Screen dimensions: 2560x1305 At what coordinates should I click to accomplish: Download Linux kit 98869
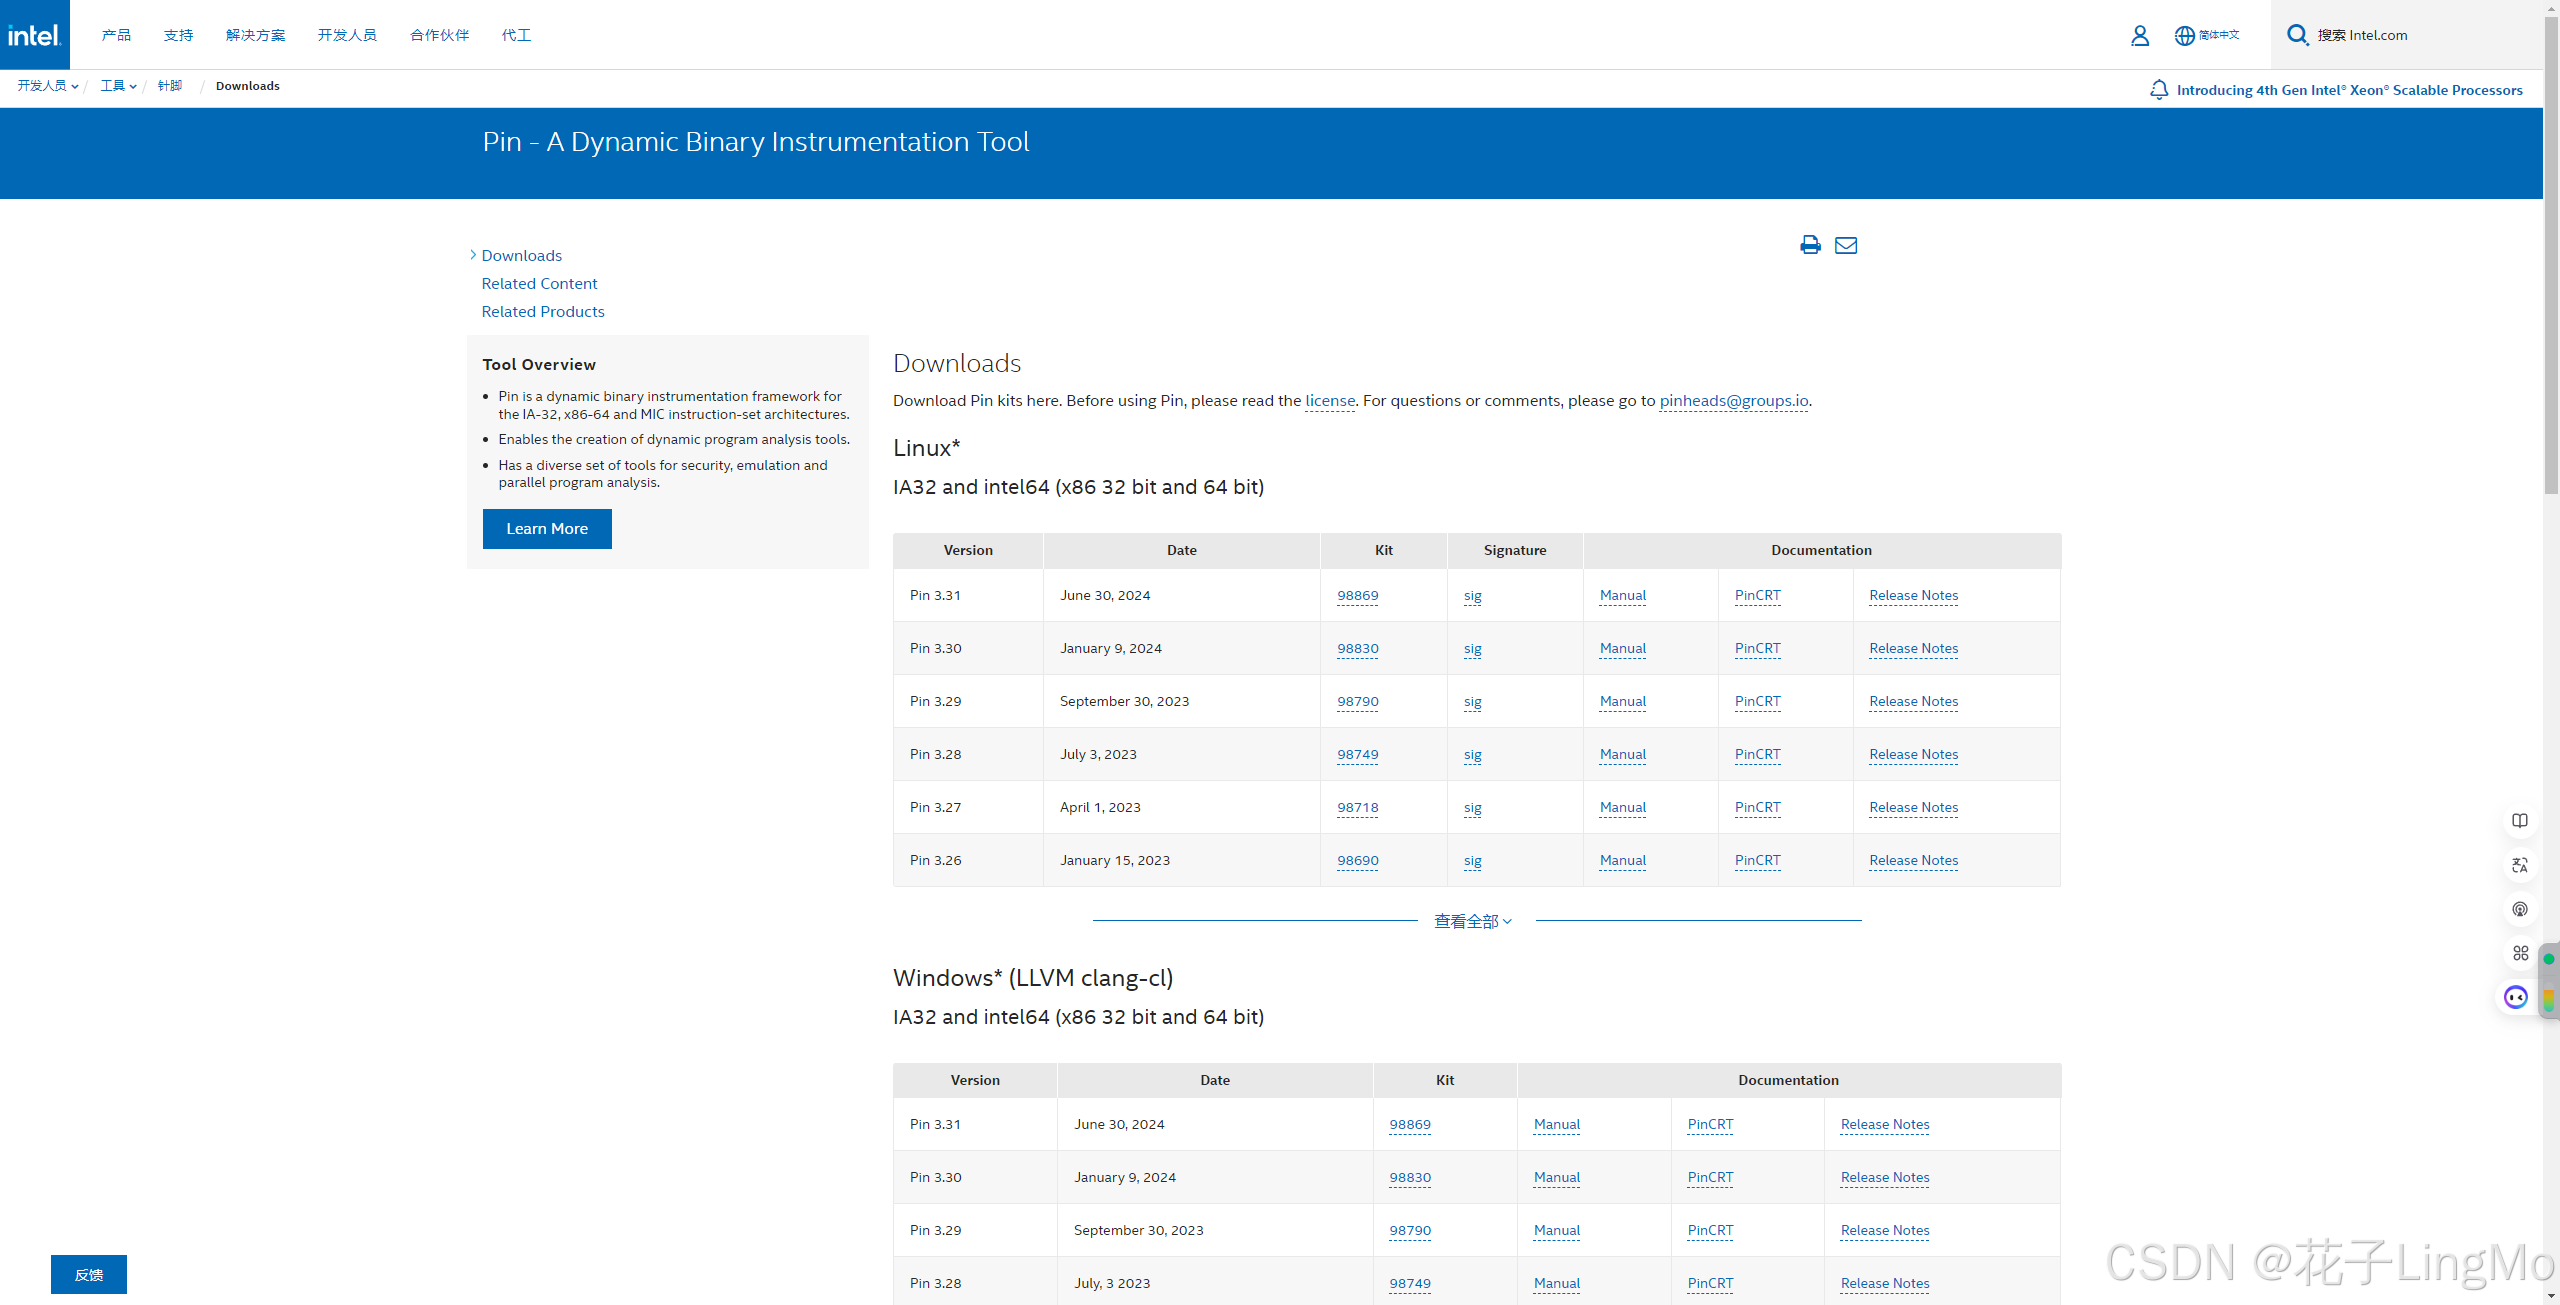[x=1358, y=596]
